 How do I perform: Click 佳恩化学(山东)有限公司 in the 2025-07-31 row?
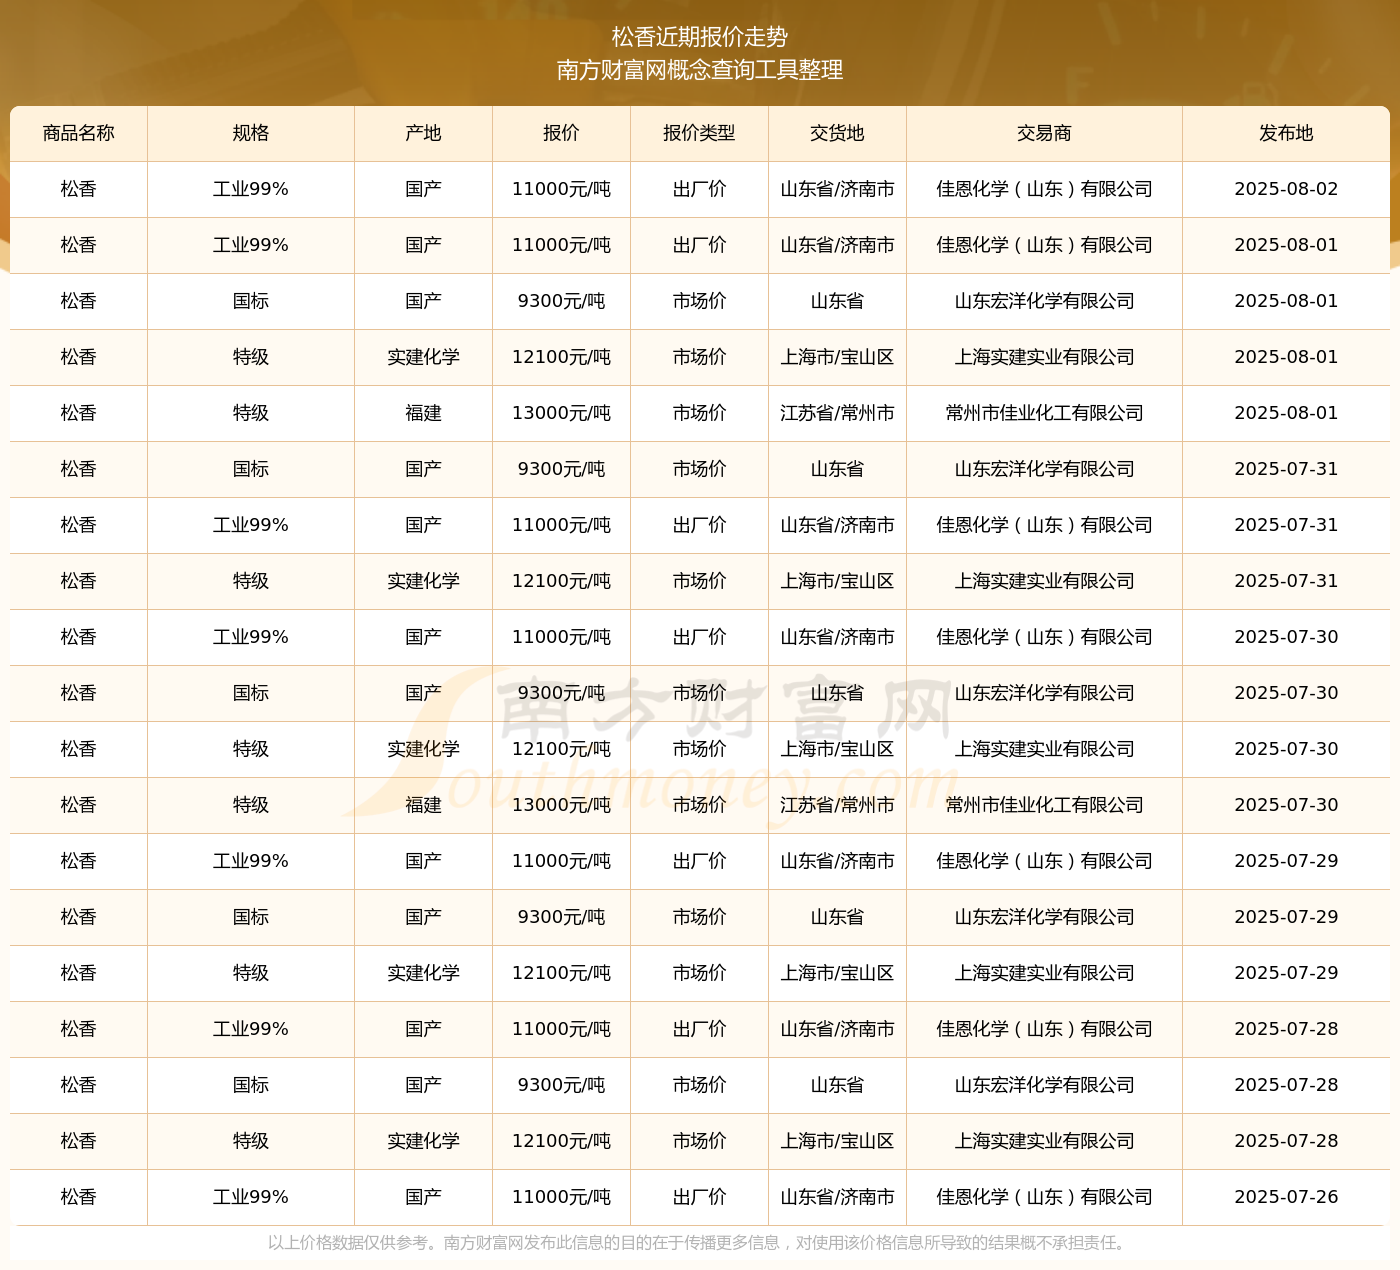point(1044,525)
